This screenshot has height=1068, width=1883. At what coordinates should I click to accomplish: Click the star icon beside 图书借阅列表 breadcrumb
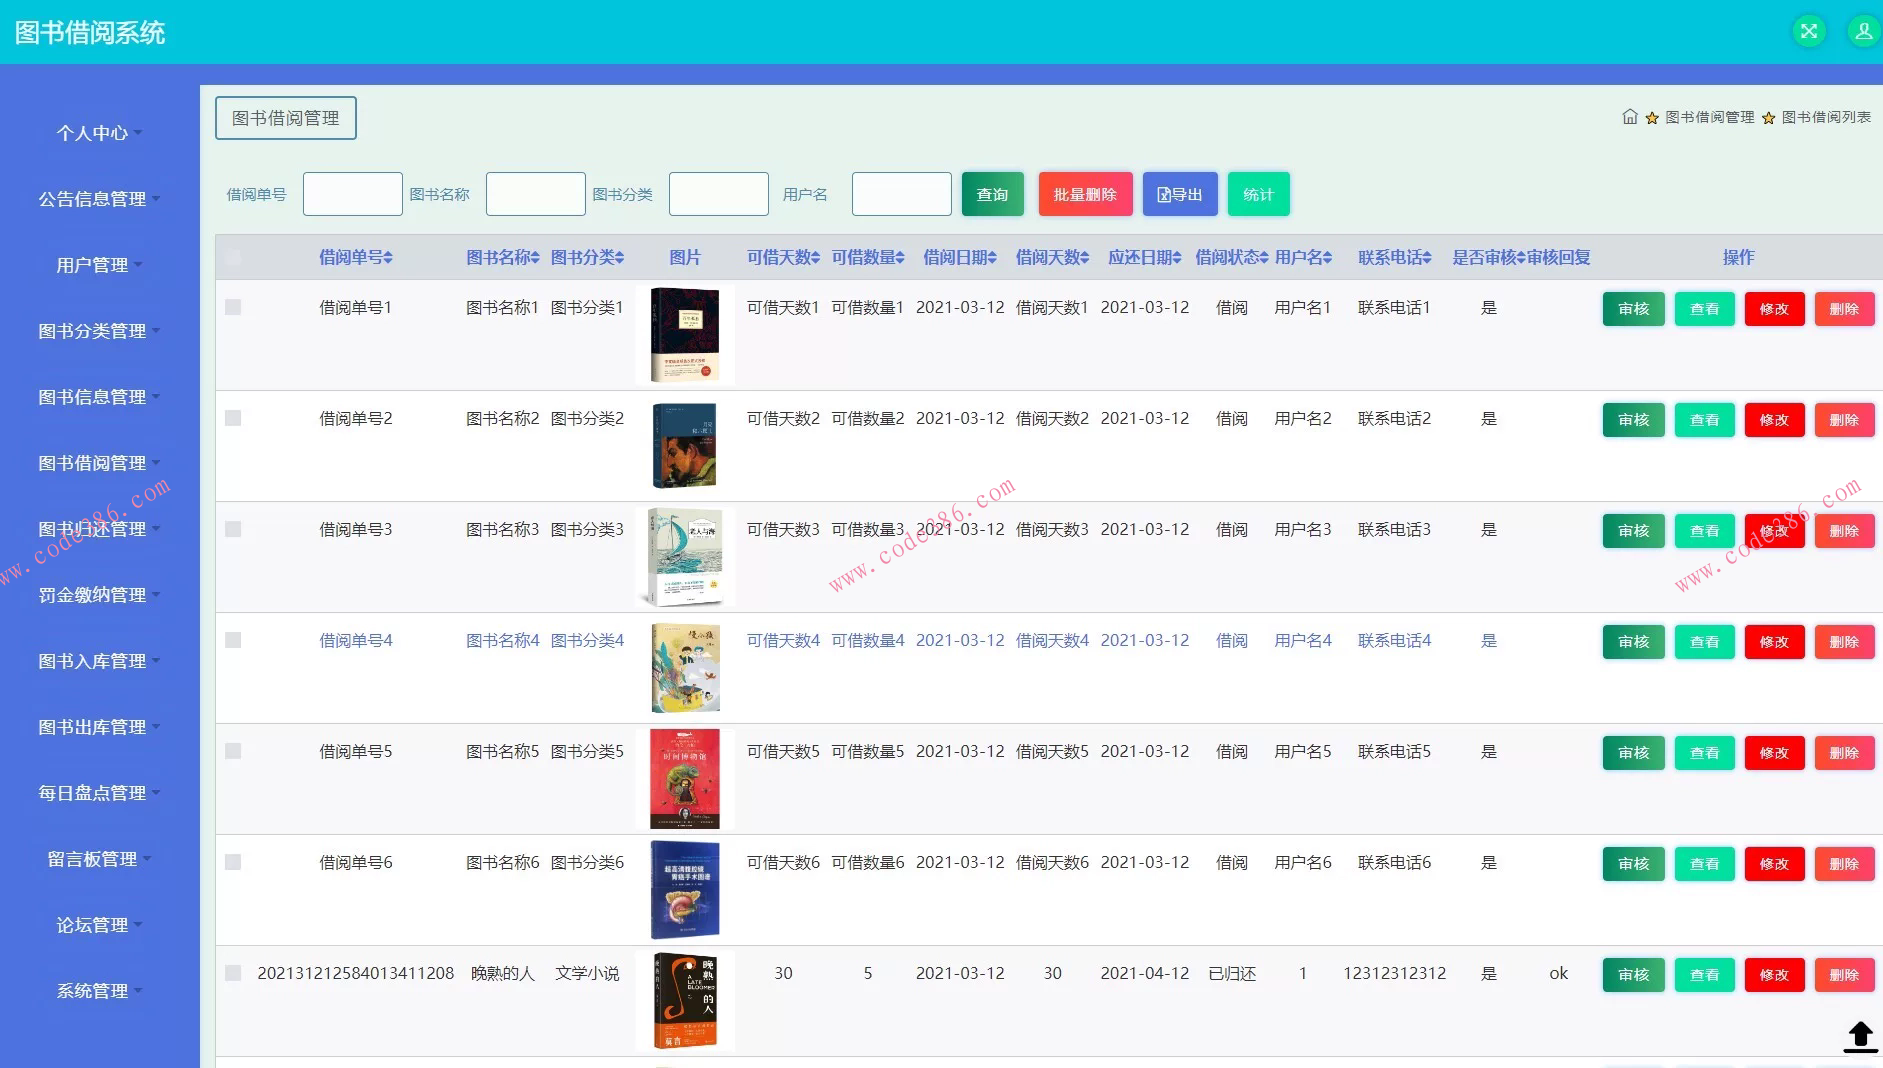[x=1769, y=117]
